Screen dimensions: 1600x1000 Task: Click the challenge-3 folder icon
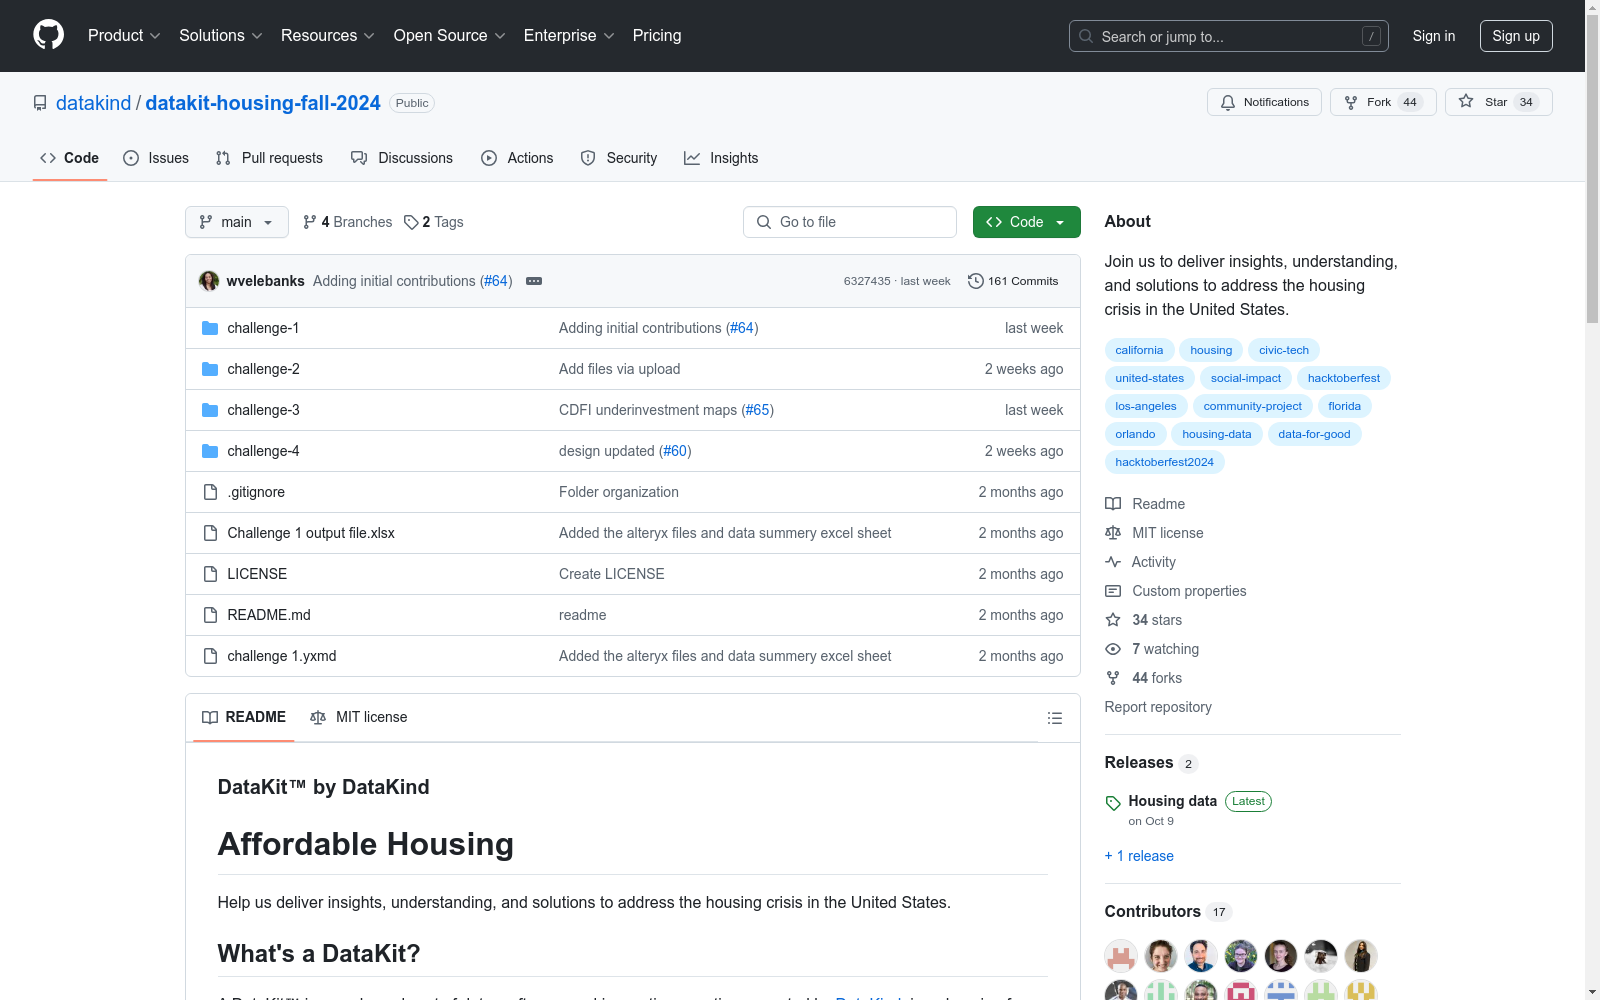210,410
